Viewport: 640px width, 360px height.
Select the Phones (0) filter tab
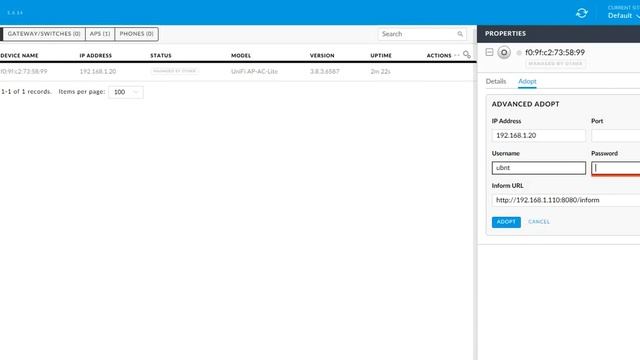[137, 34]
